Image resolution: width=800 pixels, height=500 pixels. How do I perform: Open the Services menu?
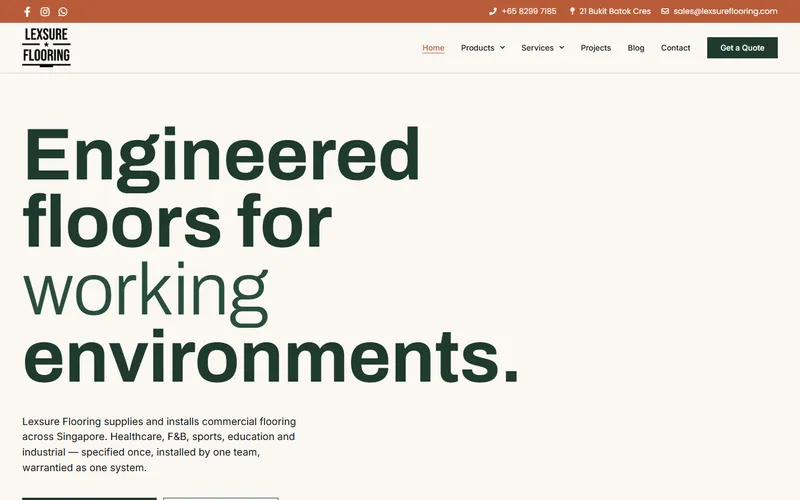point(537,47)
